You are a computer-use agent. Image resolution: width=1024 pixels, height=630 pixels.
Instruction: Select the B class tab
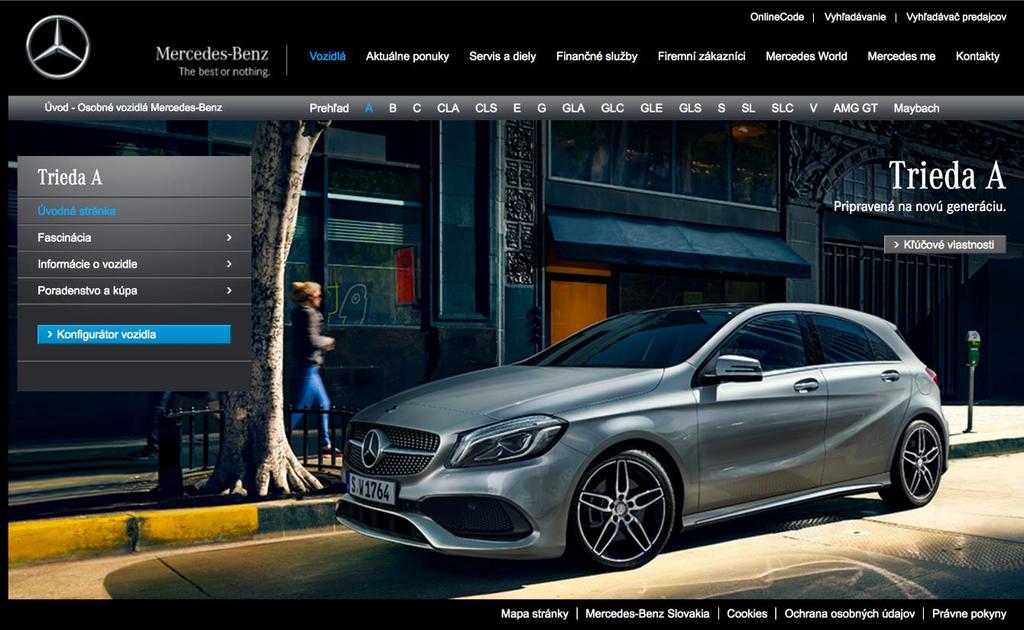pyautogui.click(x=392, y=108)
